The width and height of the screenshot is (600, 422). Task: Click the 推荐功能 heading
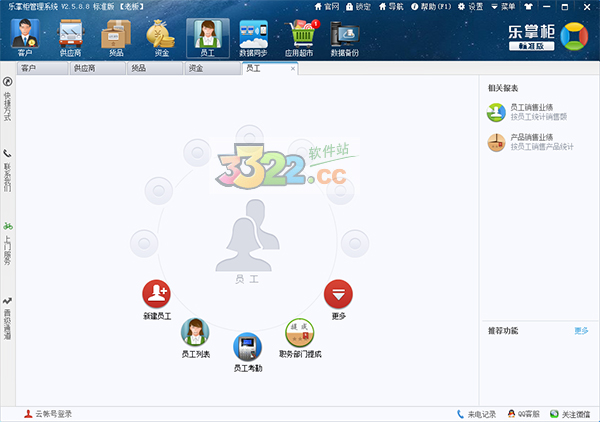coord(503,331)
